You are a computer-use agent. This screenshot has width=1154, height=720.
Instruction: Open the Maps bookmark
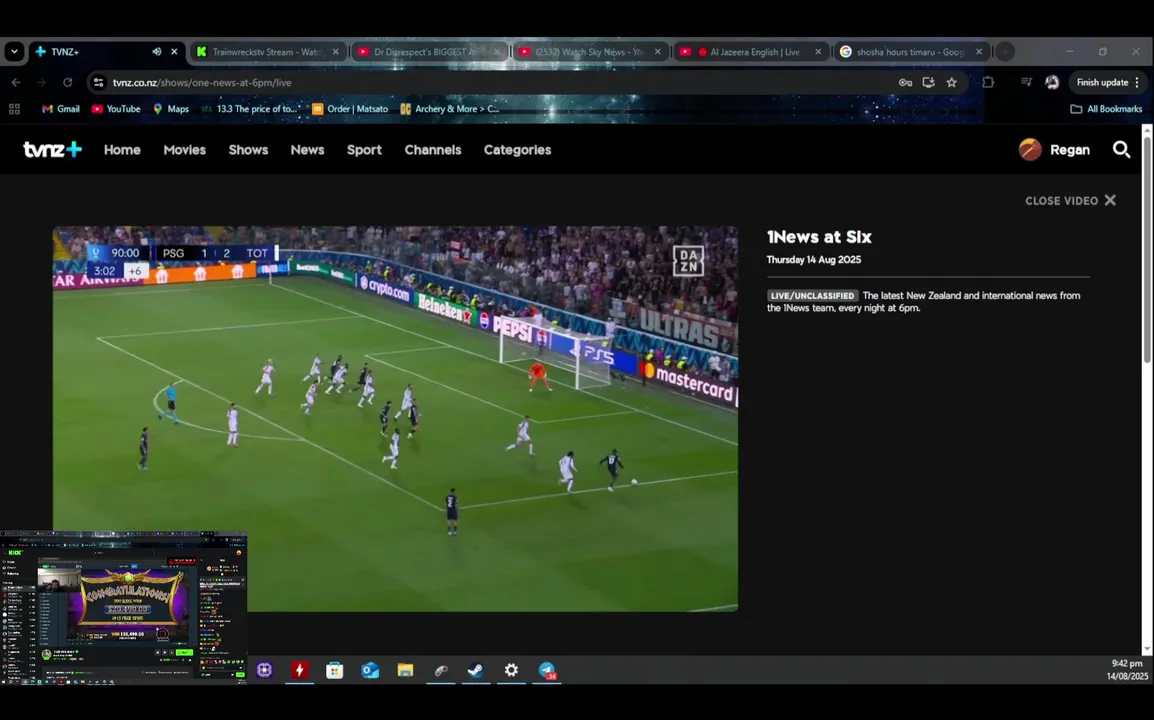tap(171, 109)
